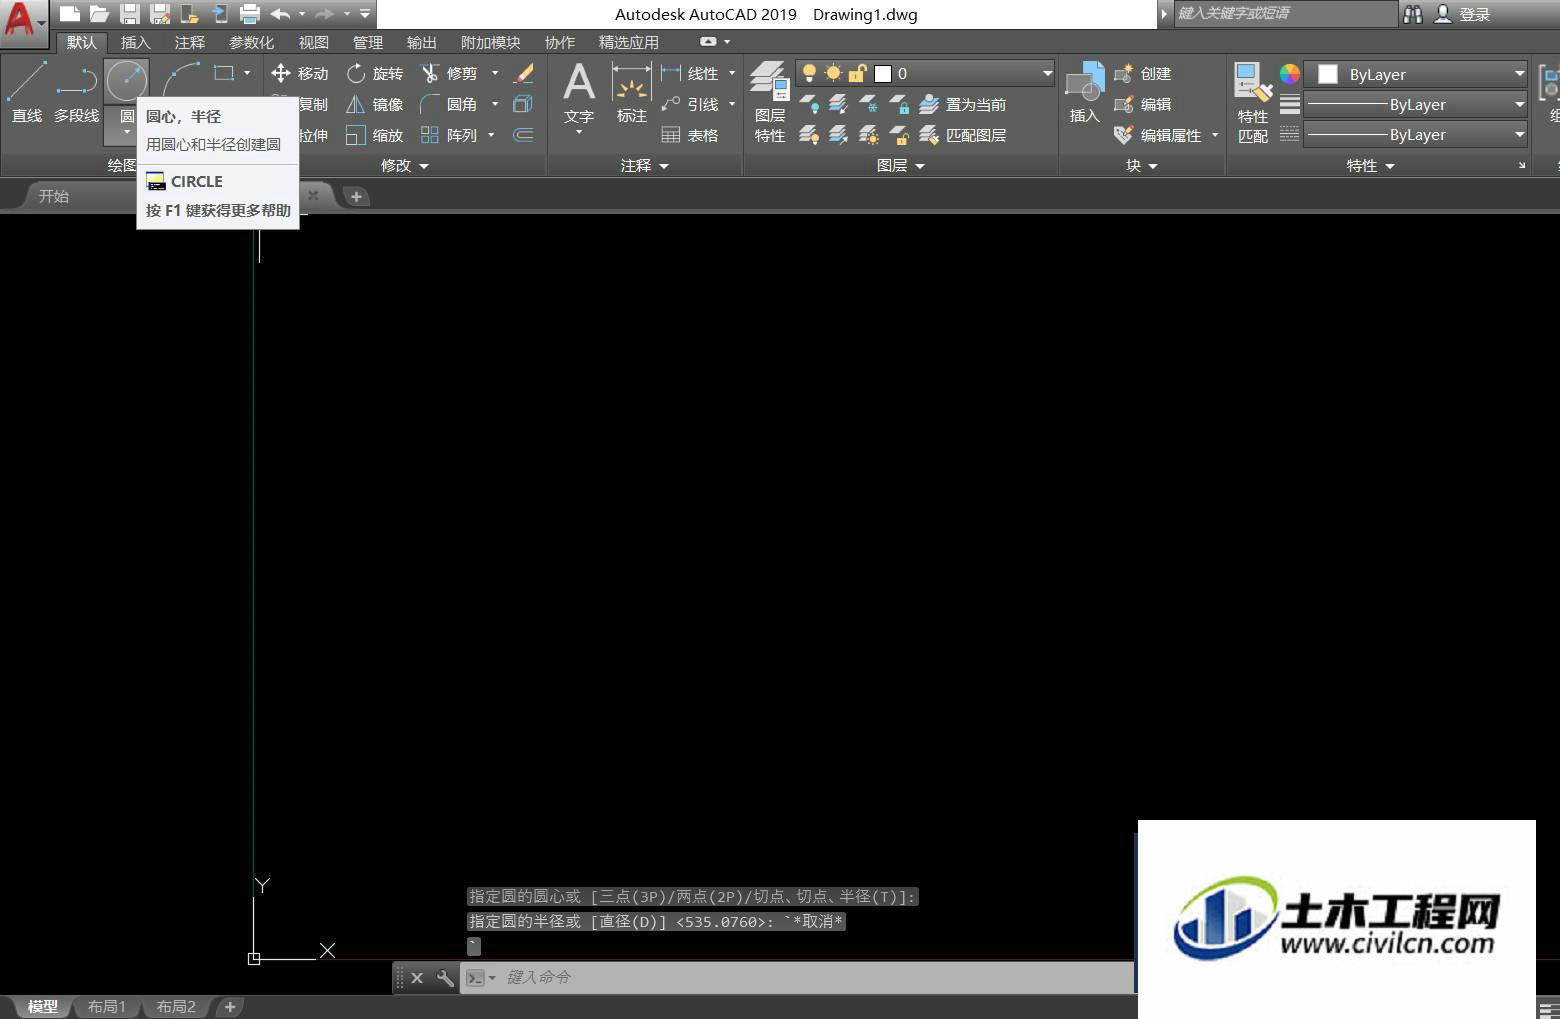Switch to the View (视图) tab

coord(313,42)
